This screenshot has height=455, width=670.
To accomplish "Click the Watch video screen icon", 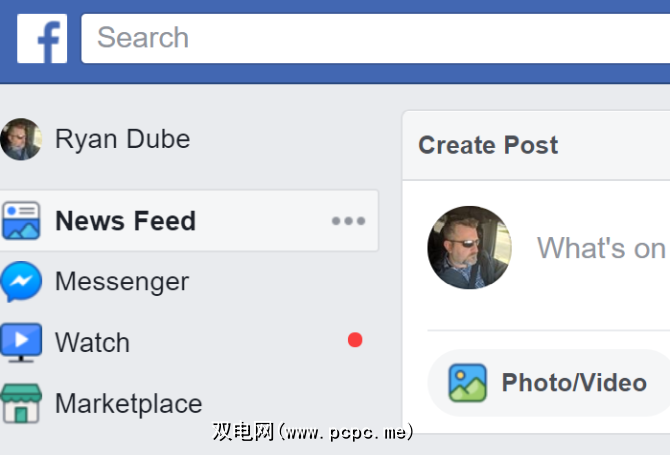I will (21, 343).
